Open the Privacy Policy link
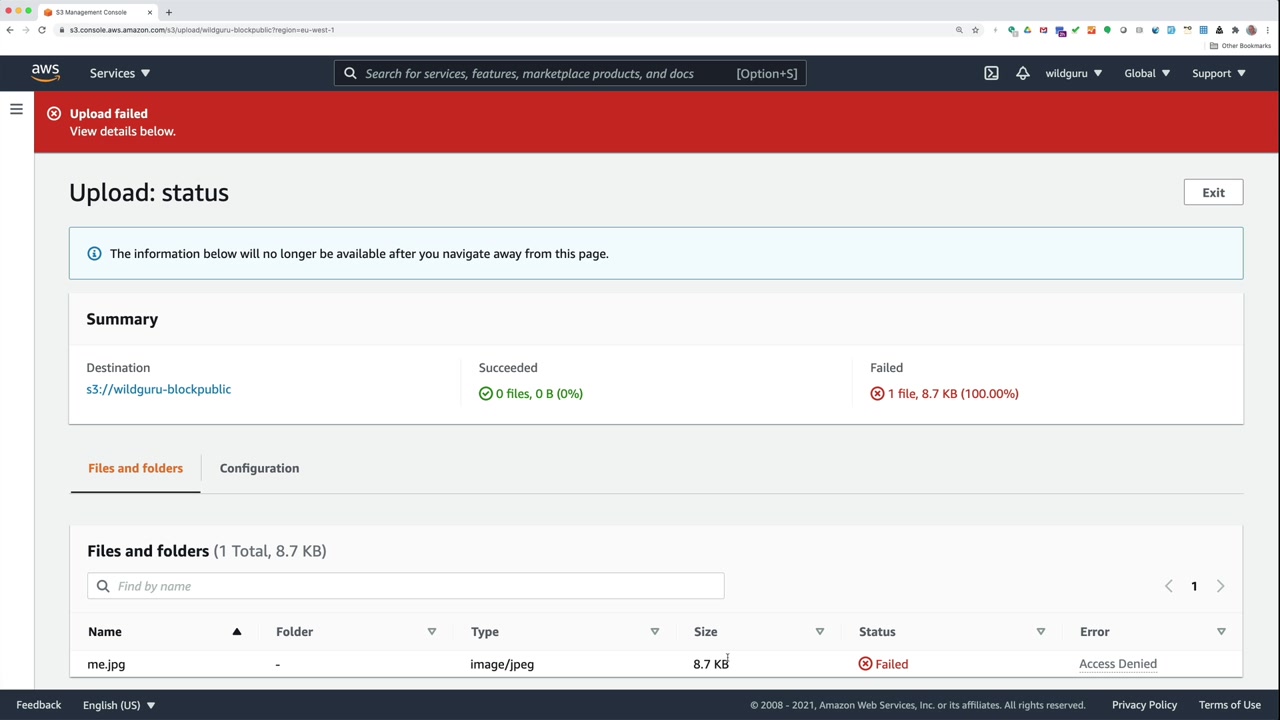The height and width of the screenshot is (720, 1280). (x=1144, y=705)
